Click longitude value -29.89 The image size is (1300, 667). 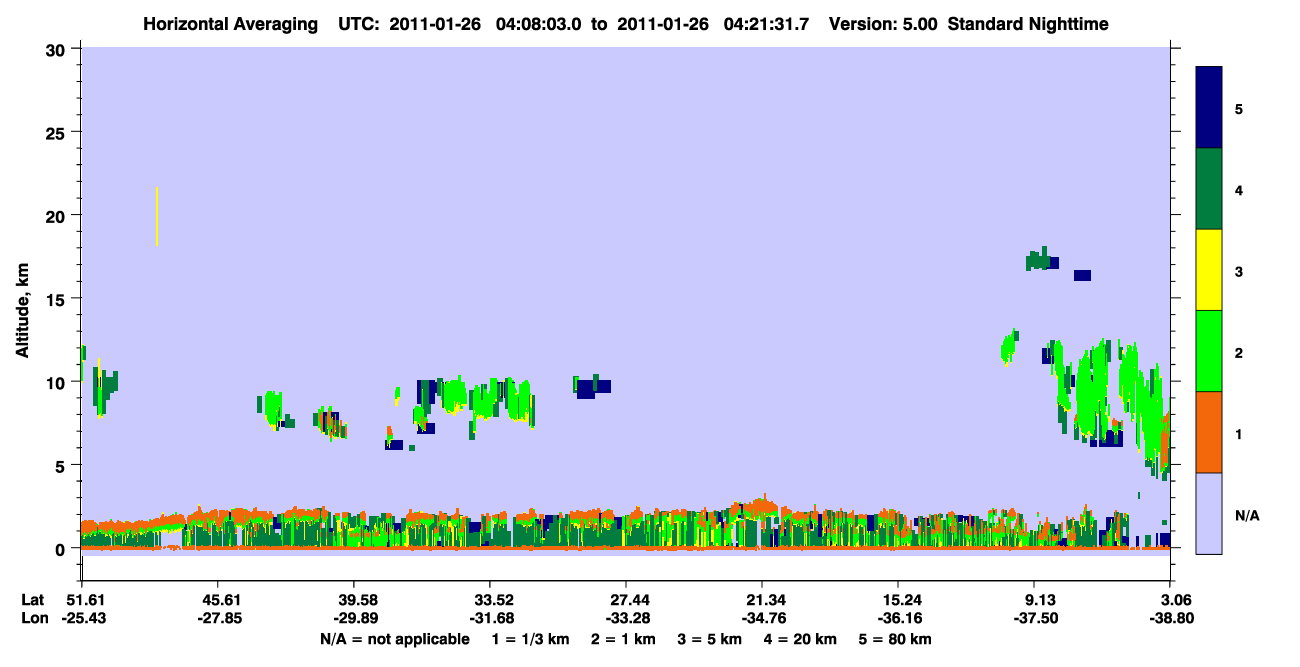click(356, 619)
